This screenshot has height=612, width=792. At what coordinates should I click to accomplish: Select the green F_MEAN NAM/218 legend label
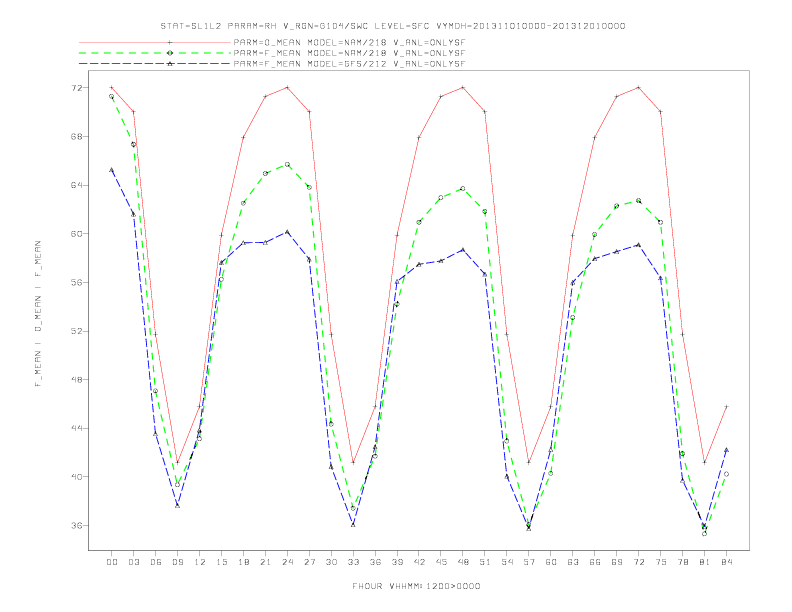[x=349, y=53]
